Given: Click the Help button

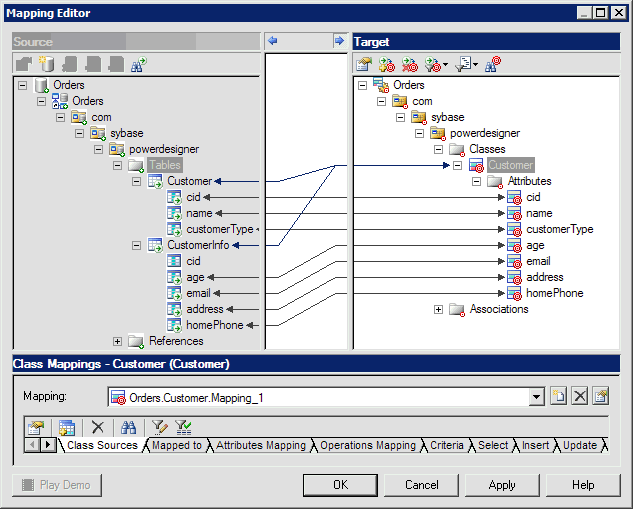Looking at the screenshot, I should tap(583, 485).
